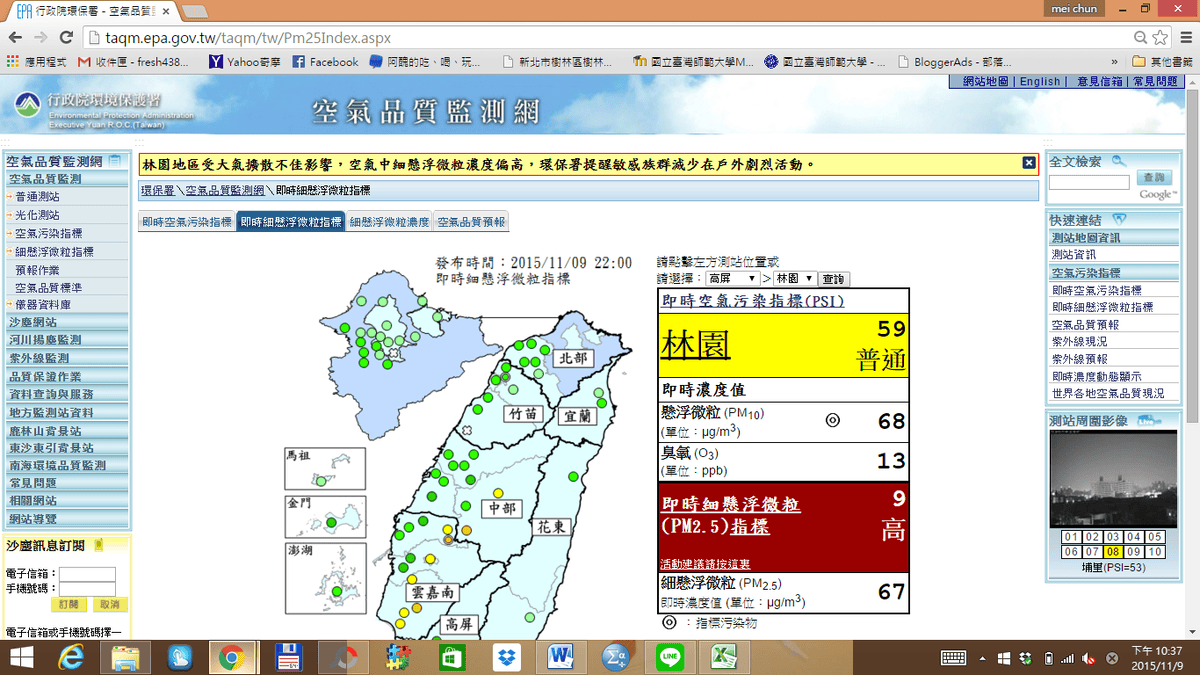
Task: Select camera number 08 under webcam
Action: tap(1113, 552)
